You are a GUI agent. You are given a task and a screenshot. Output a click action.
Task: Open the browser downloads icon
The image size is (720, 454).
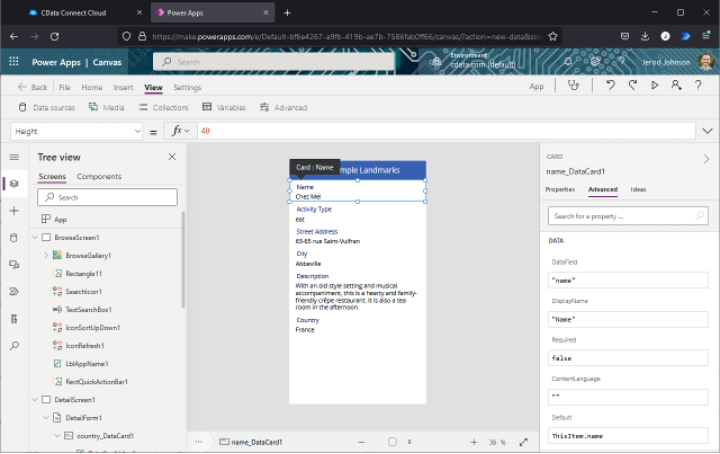[x=645, y=36]
